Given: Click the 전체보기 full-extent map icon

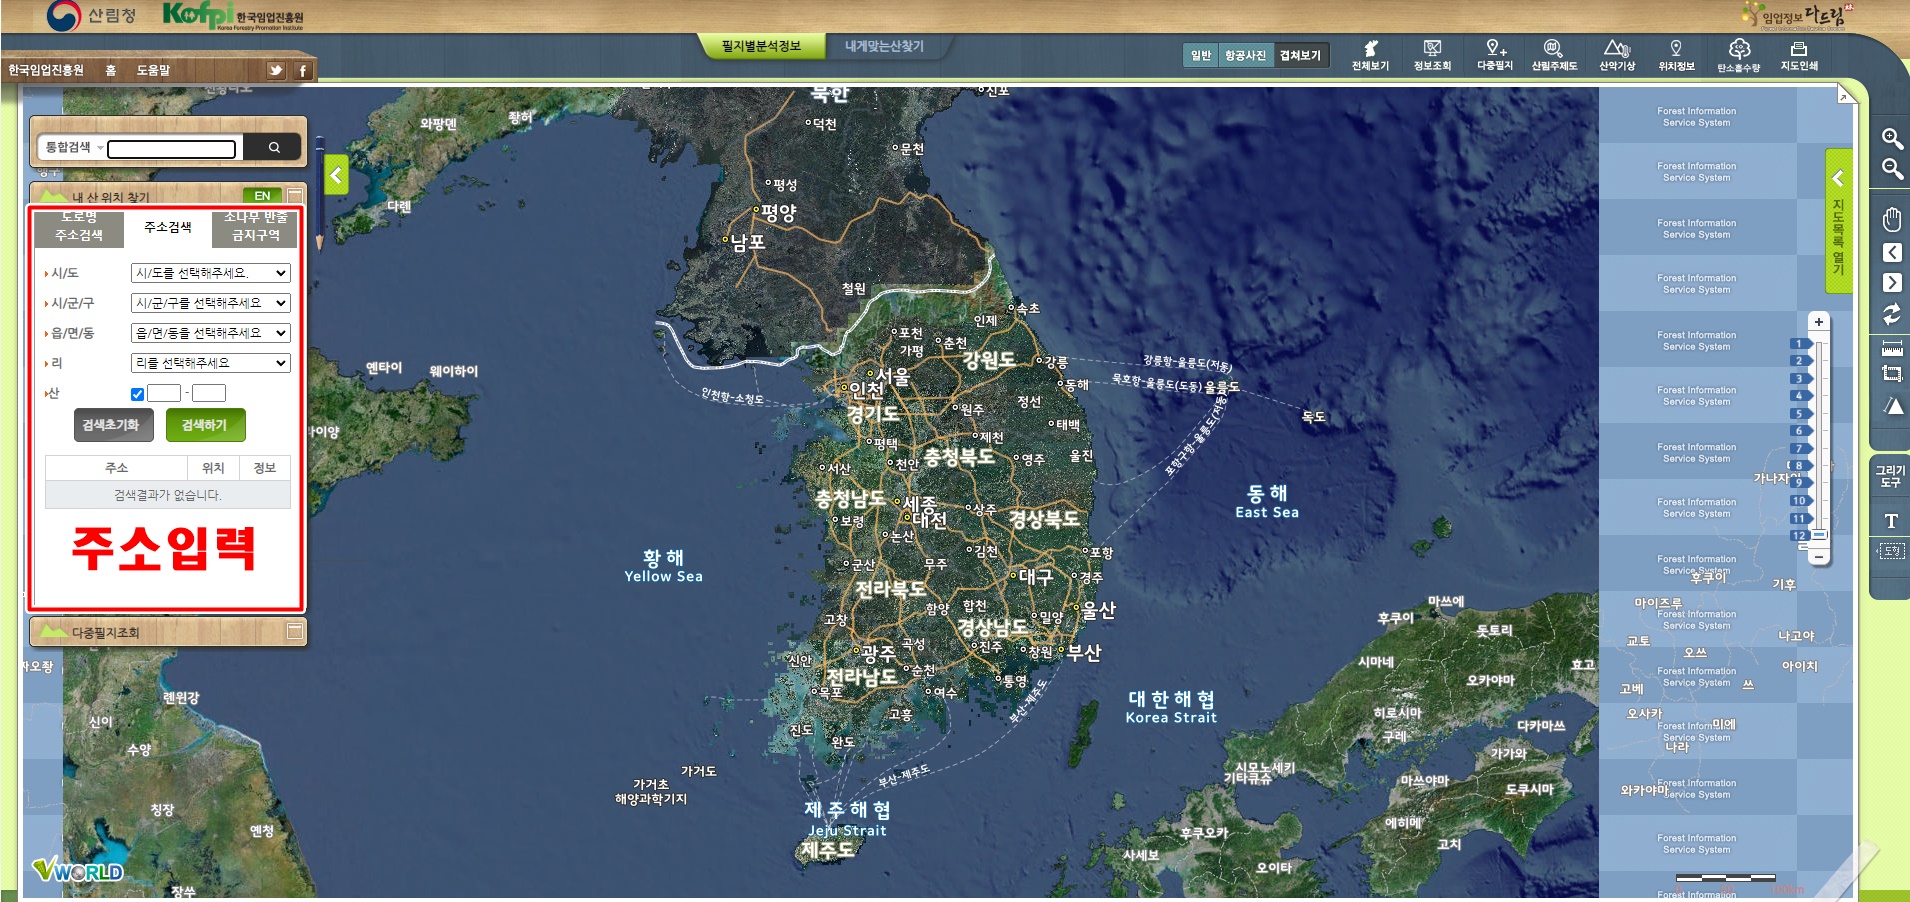Looking at the screenshot, I should point(1370,55).
